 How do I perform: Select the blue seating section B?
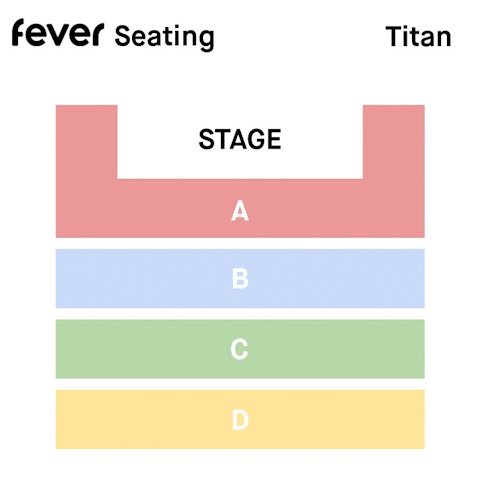[x=240, y=278]
